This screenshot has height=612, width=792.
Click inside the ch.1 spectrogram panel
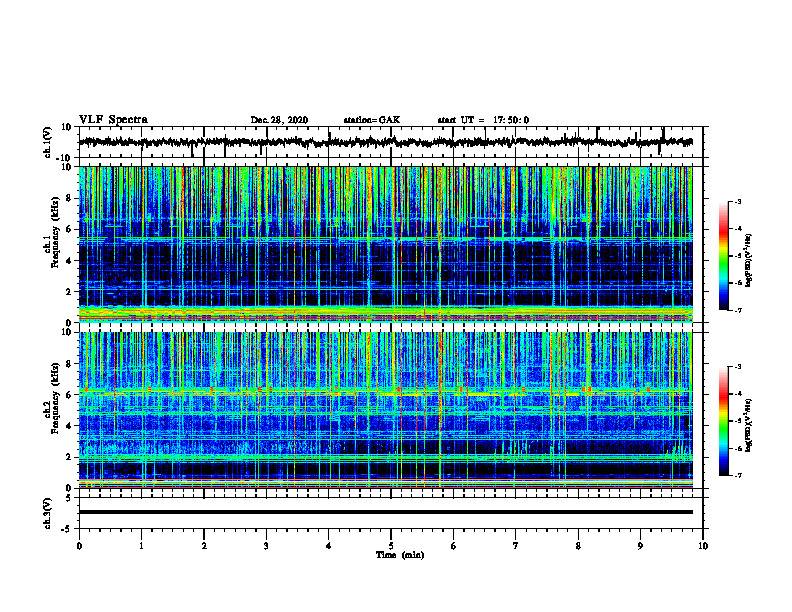coord(386,244)
